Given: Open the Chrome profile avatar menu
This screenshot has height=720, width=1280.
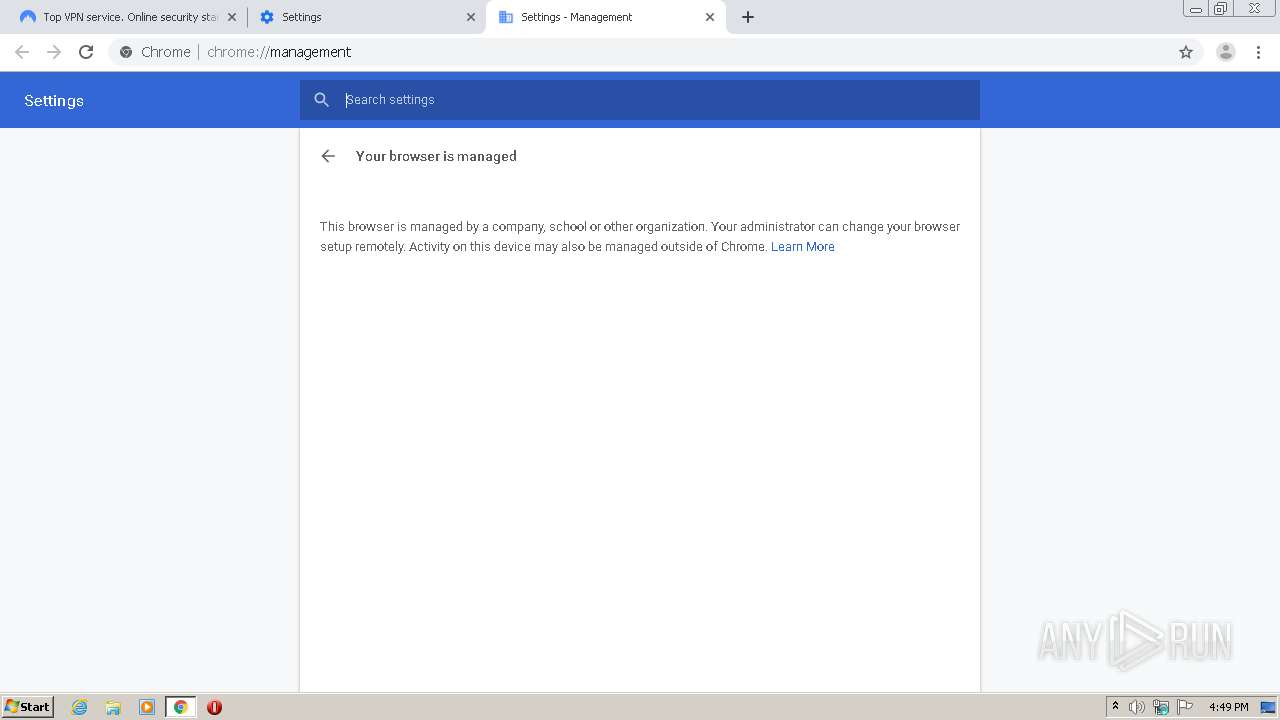Looking at the screenshot, I should (x=1226, y=52).
